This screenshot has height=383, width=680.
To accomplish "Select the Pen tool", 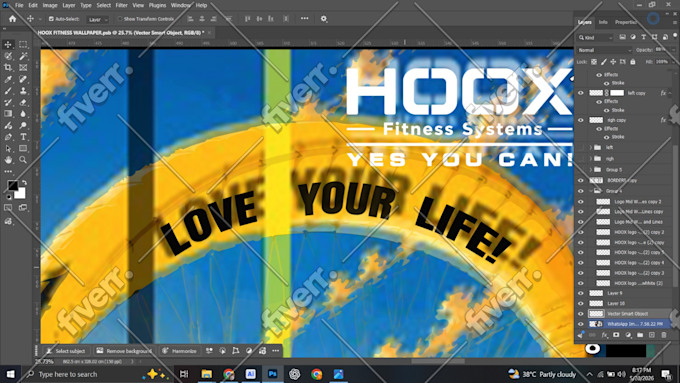I will (8, 137).
